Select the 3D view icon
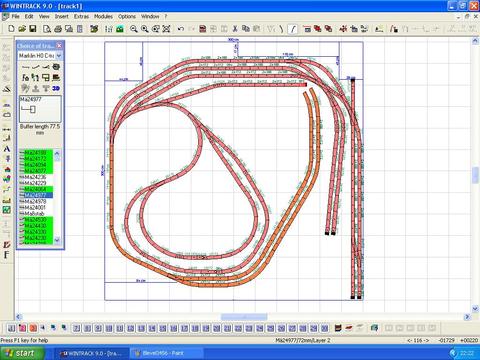 (56, 88)
